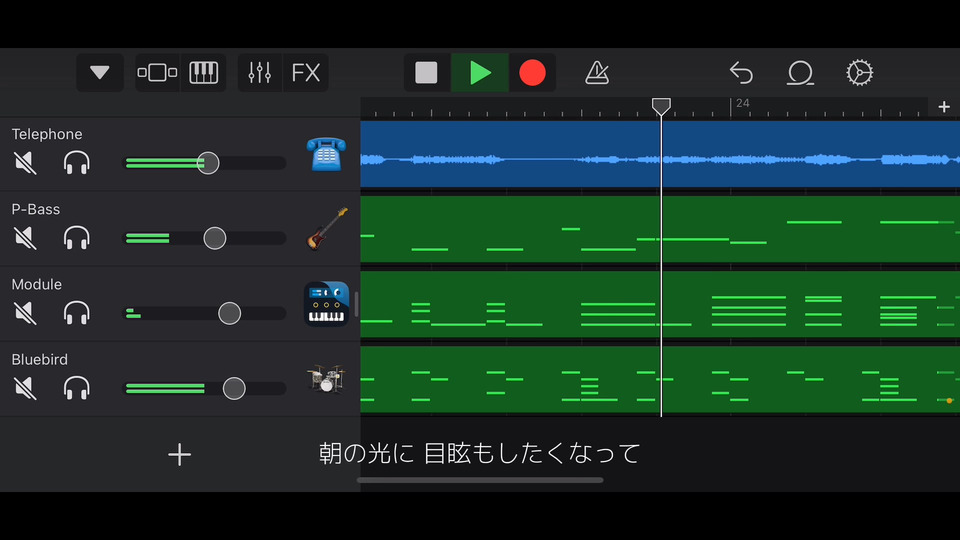Mute the P-Bass track
Image resolution: width=960 pixels, height=540 pixels.
point(25,238)
